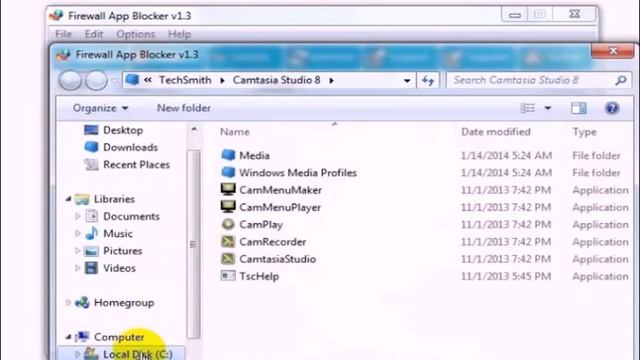Click the navigation pane scrollbar thumb

(x=193, y=244)
